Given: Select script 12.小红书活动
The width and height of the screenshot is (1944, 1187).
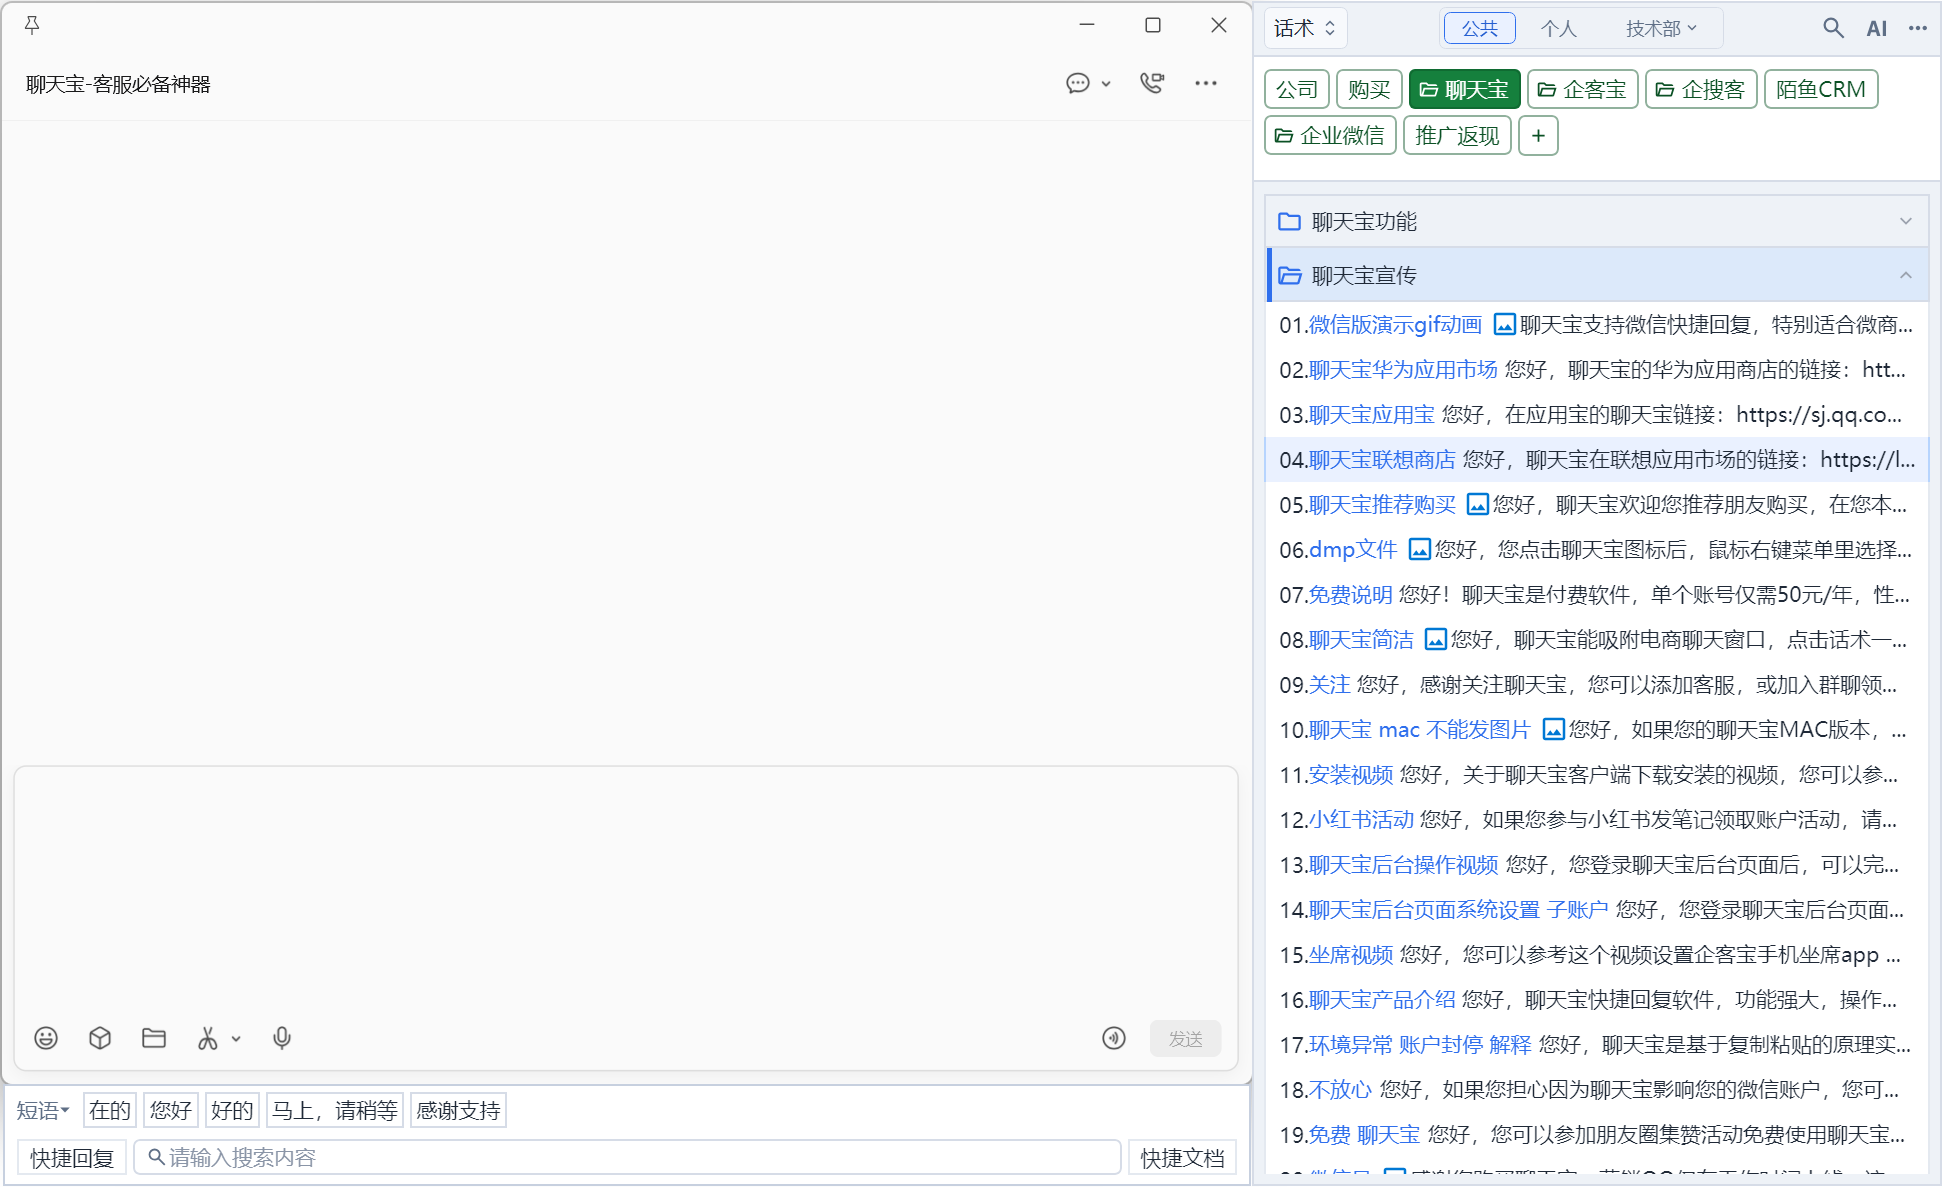Looking at the screenshot, I should pos(1597,820).
